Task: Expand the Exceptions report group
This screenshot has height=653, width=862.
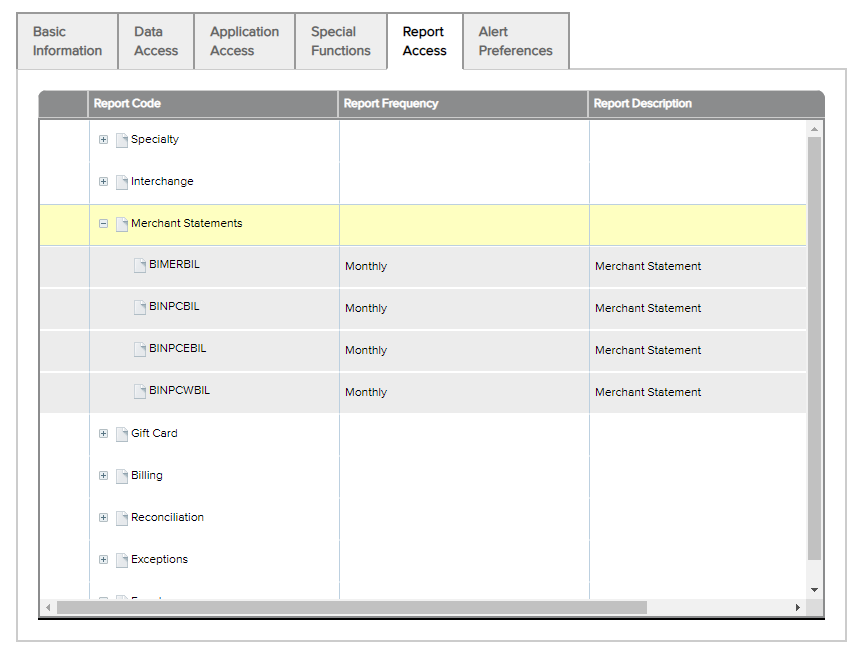Action: point(103,560)
